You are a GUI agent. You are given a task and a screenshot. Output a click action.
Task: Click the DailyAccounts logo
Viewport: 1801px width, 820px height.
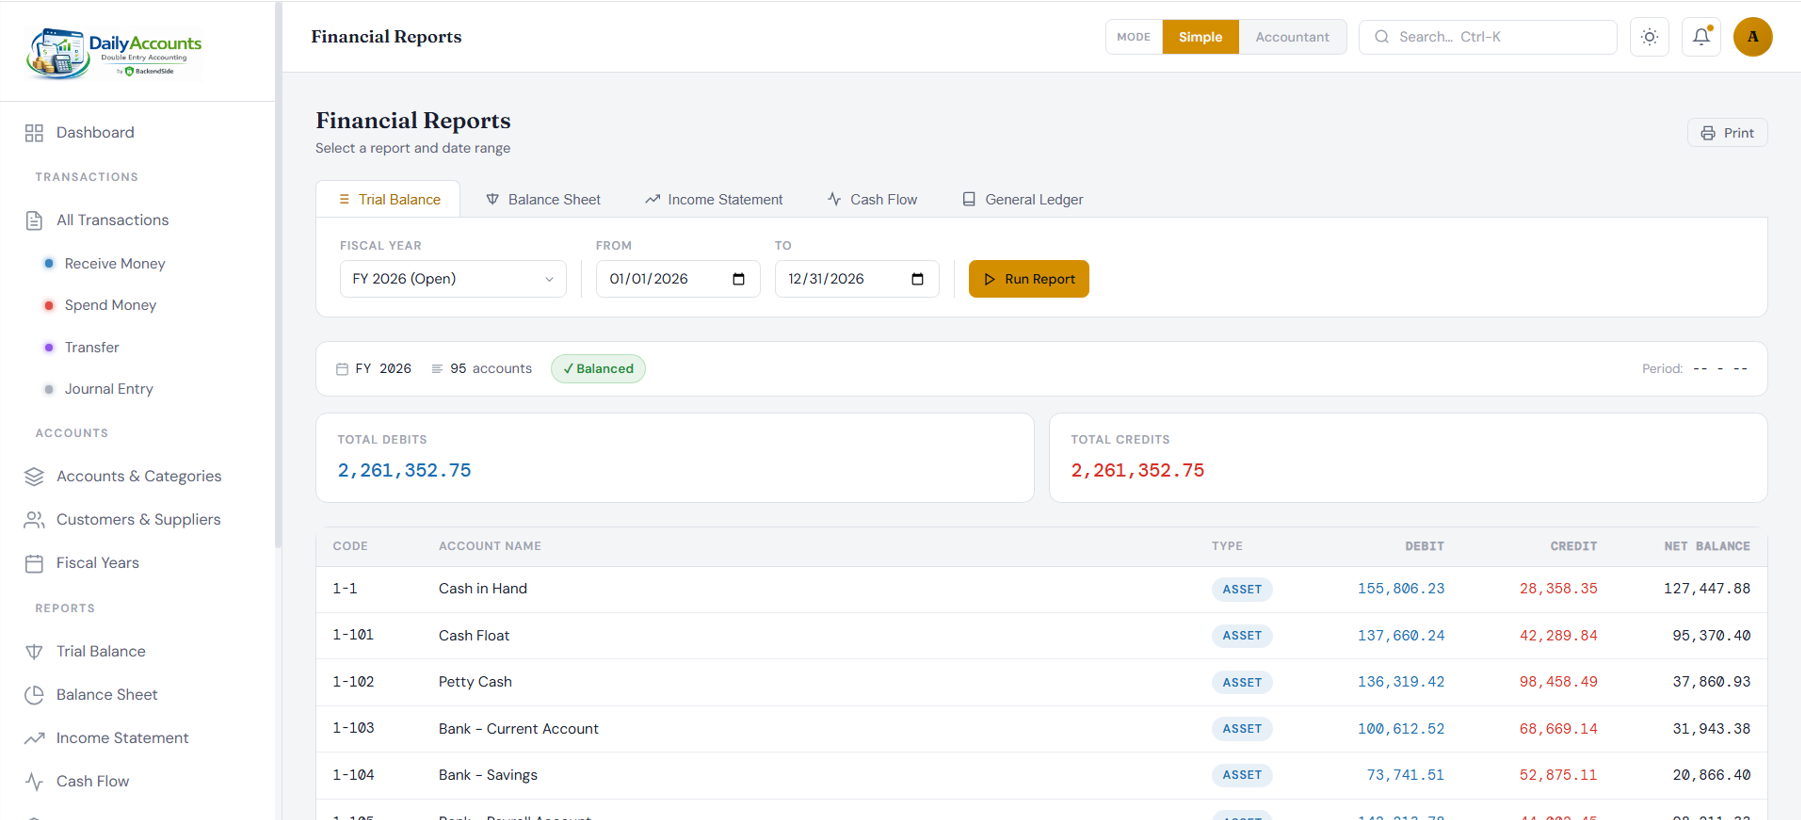pyautogui.click(x=115, y=52)
